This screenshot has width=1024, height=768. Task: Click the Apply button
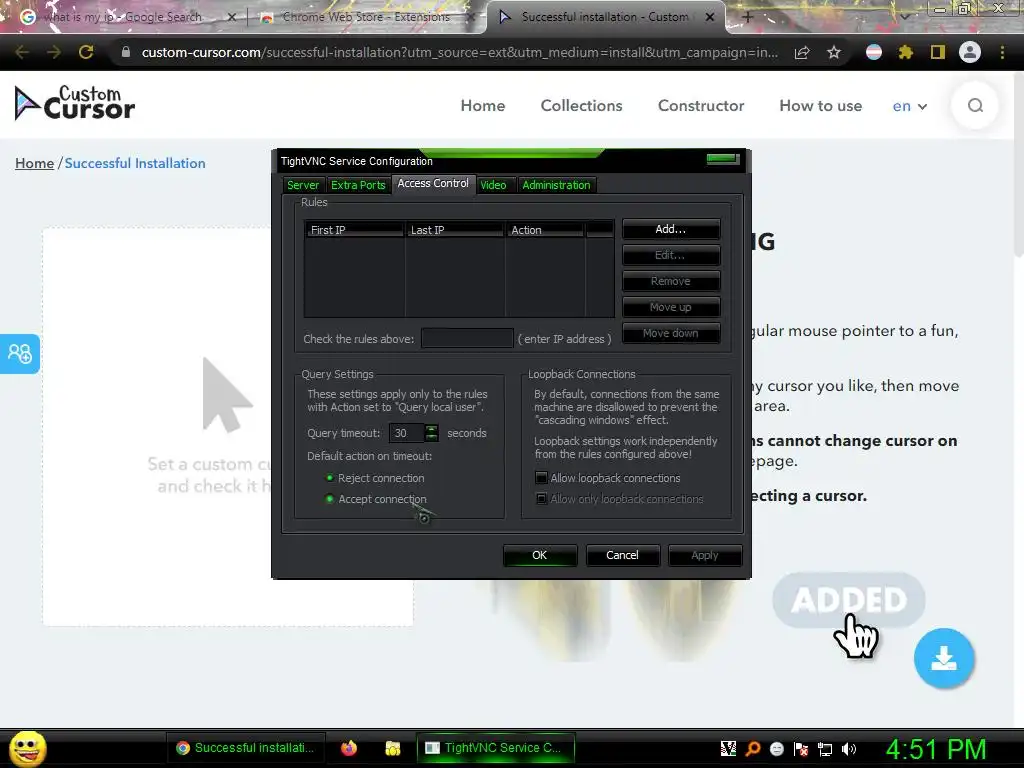(705, 555)
